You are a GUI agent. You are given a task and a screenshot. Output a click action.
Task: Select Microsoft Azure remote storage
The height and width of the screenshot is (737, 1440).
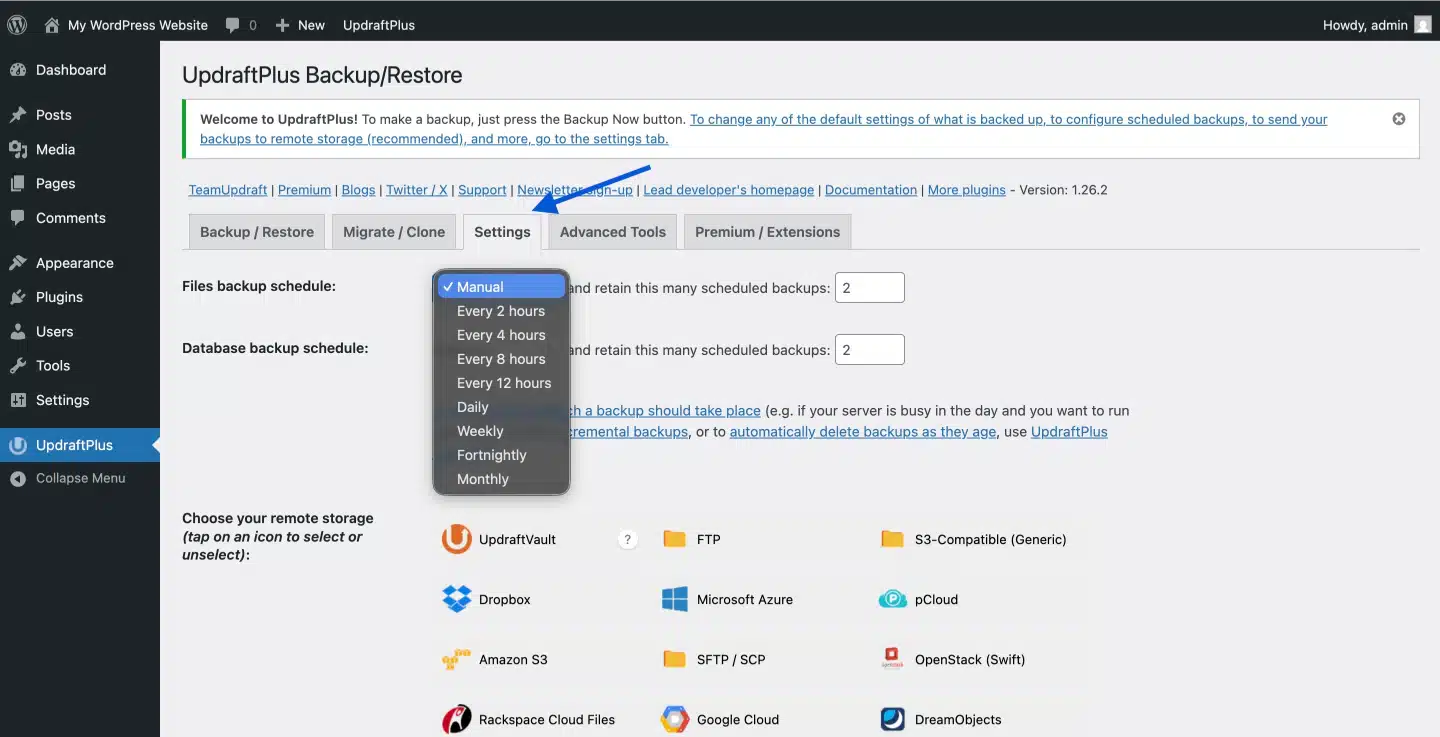(x=727, y=599)
